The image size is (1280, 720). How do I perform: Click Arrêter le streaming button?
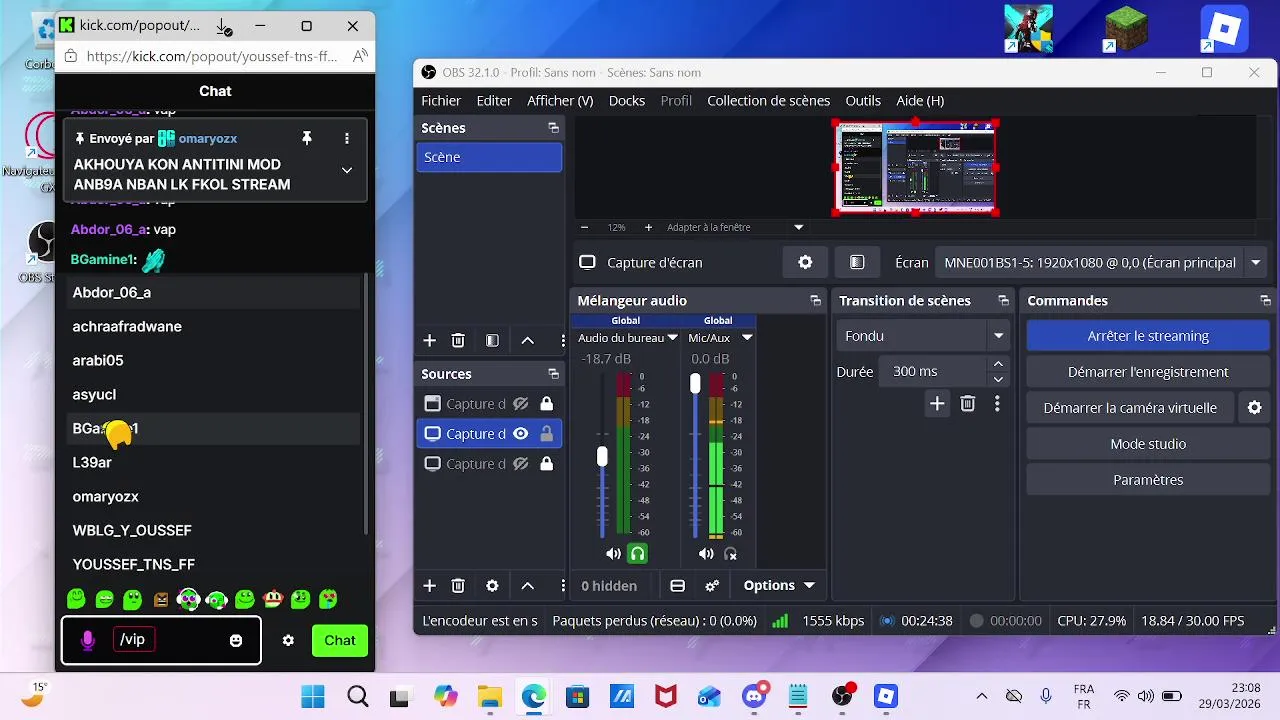pos(1148,336)
